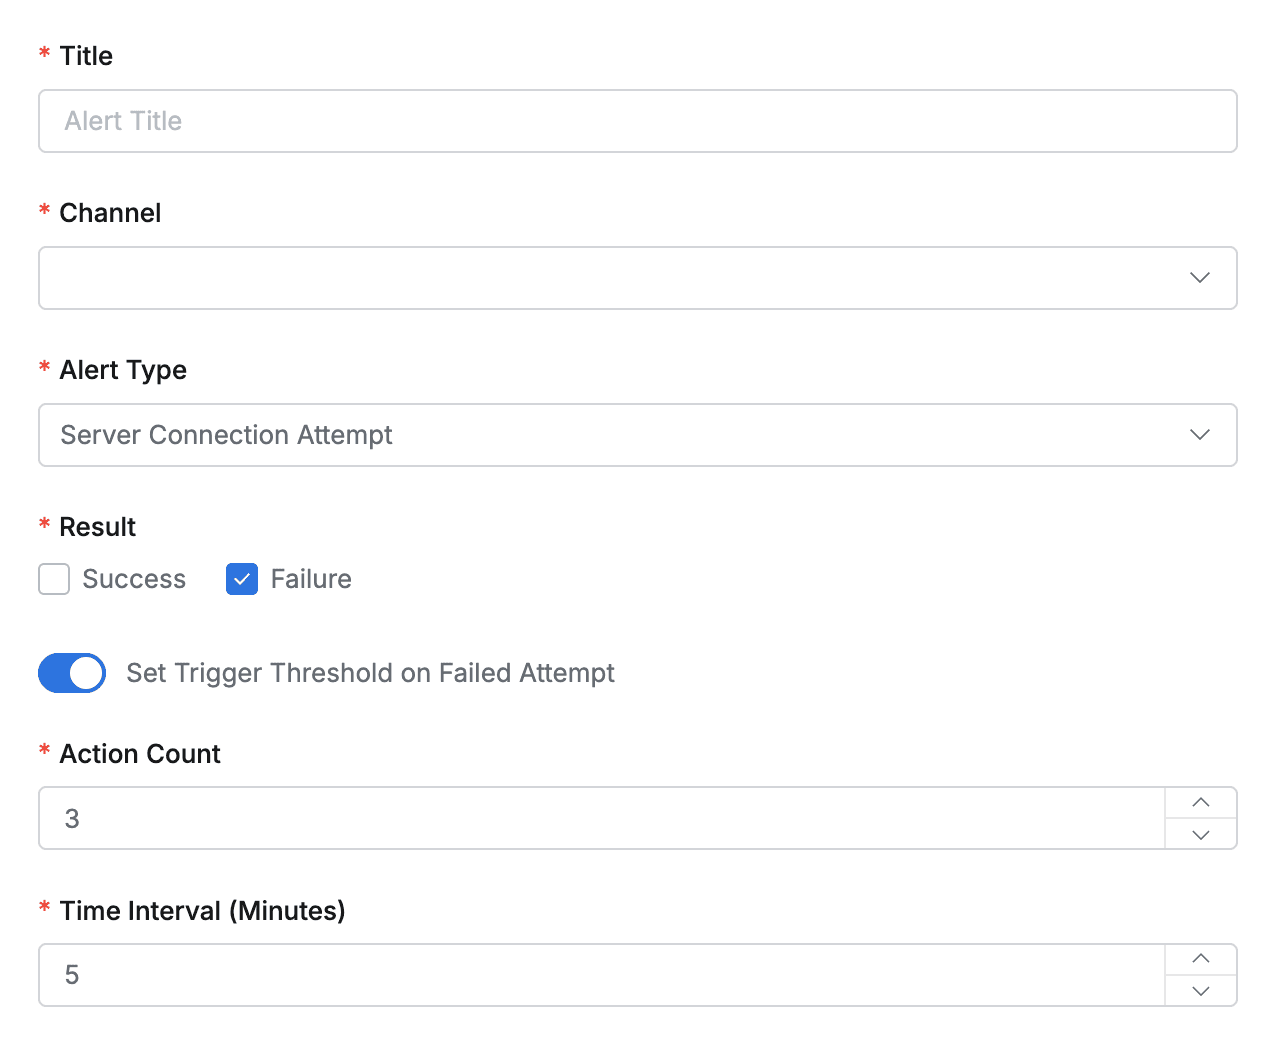Increase the Action Count value by one

[1201, 803]
